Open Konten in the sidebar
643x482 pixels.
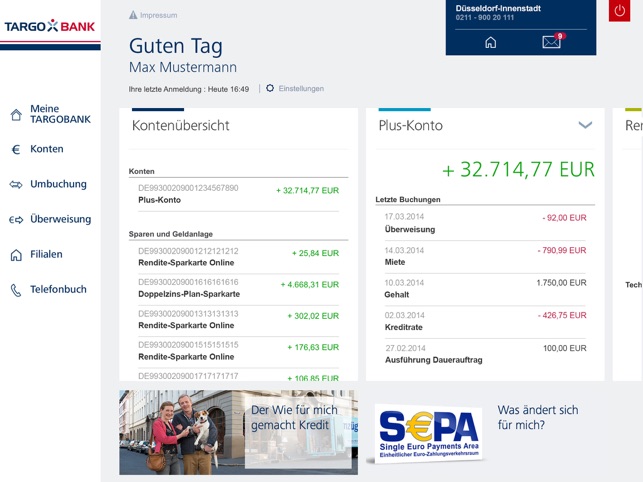pos(47,149)
